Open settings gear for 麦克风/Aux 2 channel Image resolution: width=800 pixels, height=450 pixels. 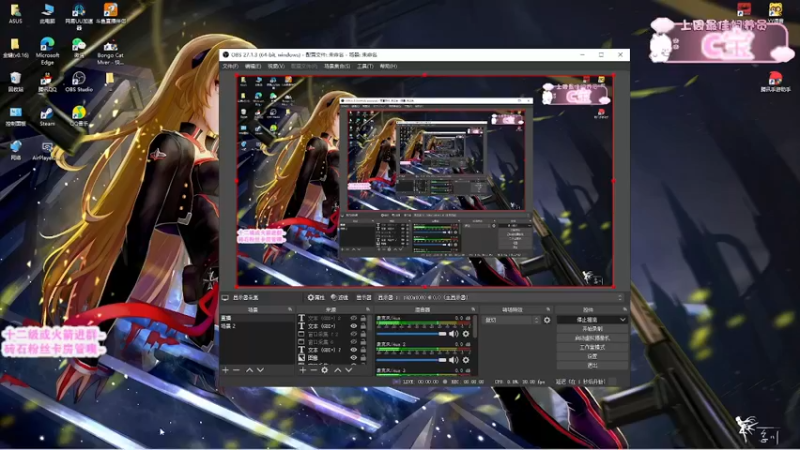coord(465,360)
